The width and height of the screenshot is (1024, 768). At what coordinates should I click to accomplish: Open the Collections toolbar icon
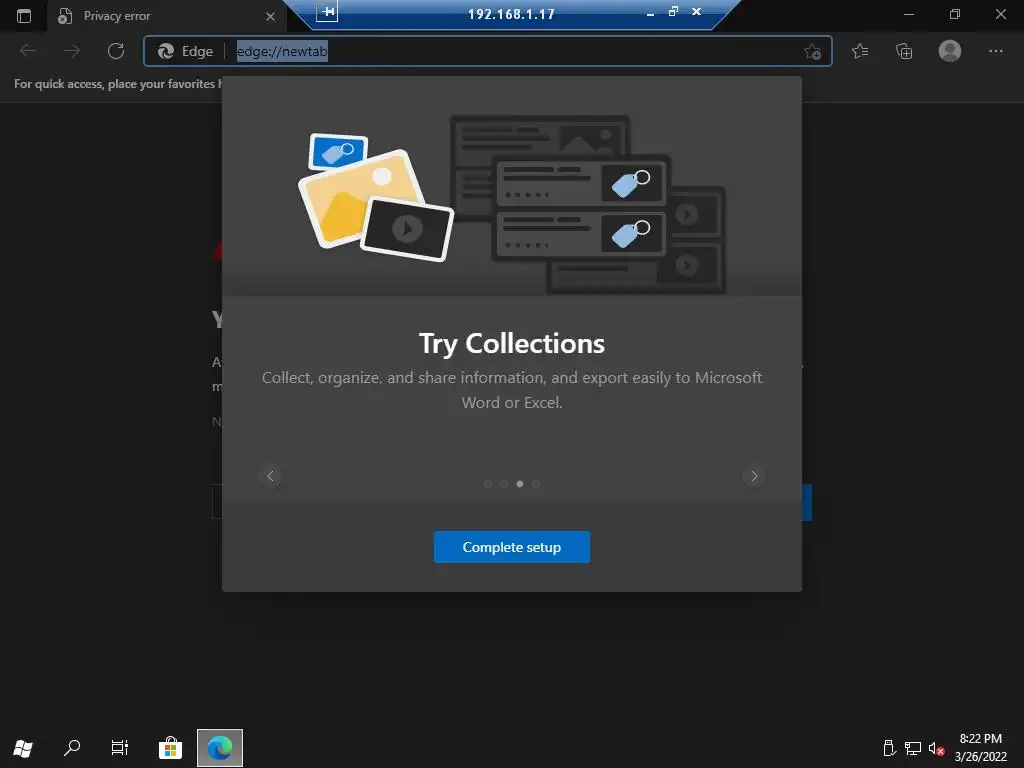click(x=904, y=51)
